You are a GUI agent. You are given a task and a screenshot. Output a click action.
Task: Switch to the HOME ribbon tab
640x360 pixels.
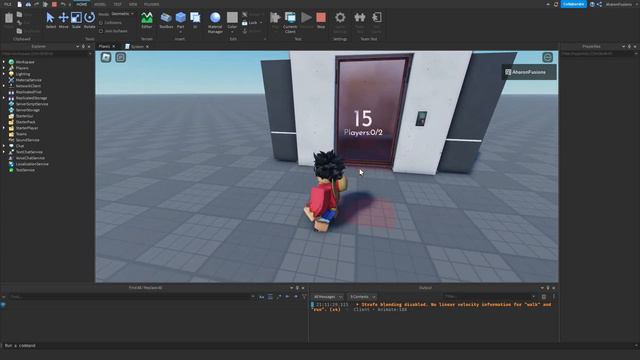coord(82,4)
